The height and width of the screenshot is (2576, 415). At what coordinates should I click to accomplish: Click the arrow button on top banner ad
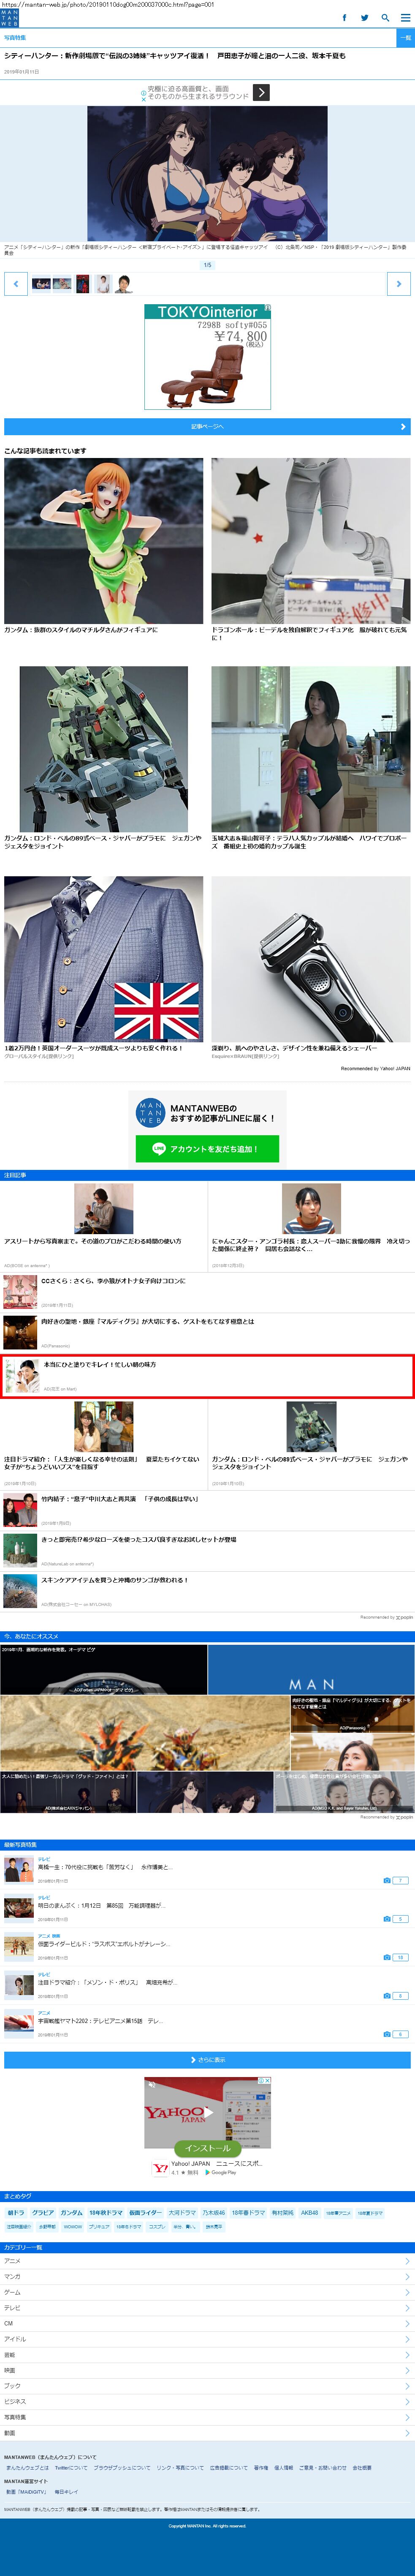[x=261, y=92]
